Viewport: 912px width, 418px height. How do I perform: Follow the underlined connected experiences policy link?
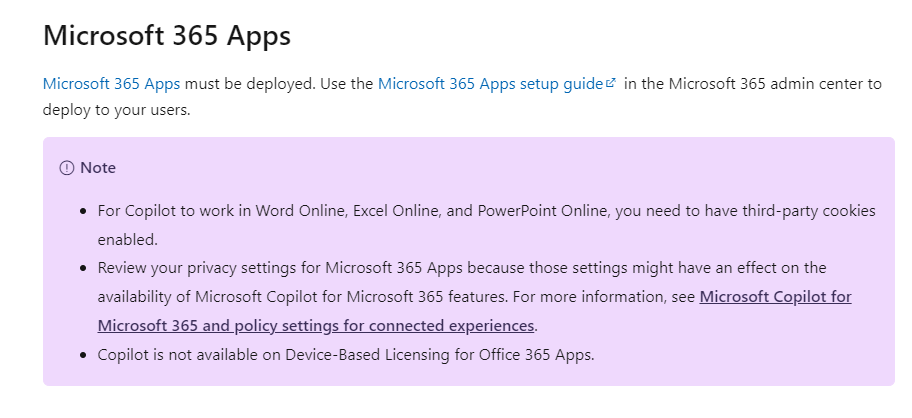(475, 311)
